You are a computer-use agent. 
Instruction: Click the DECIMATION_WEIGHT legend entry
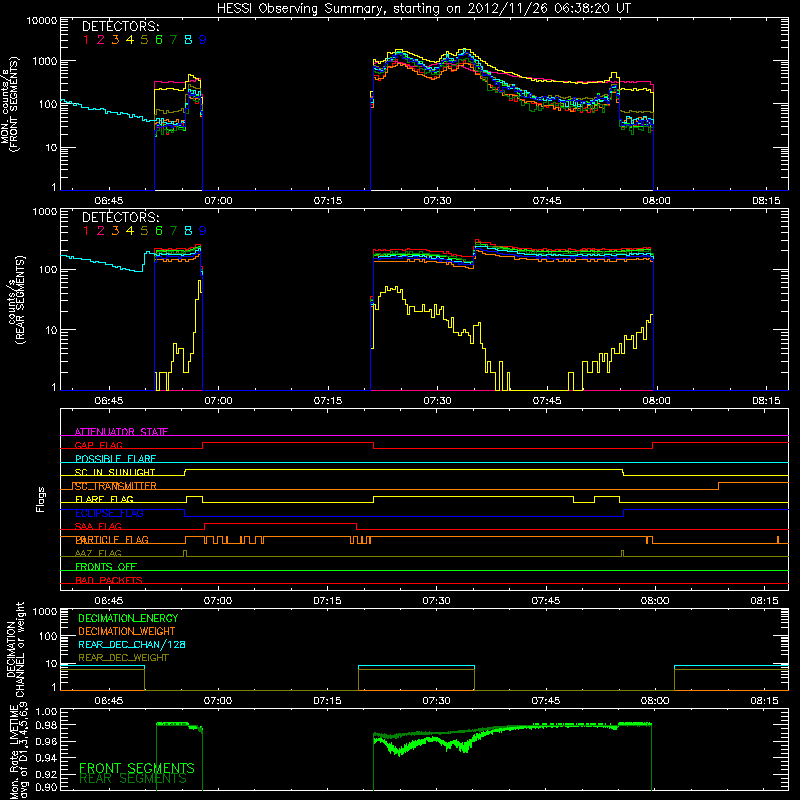(127, 631)
